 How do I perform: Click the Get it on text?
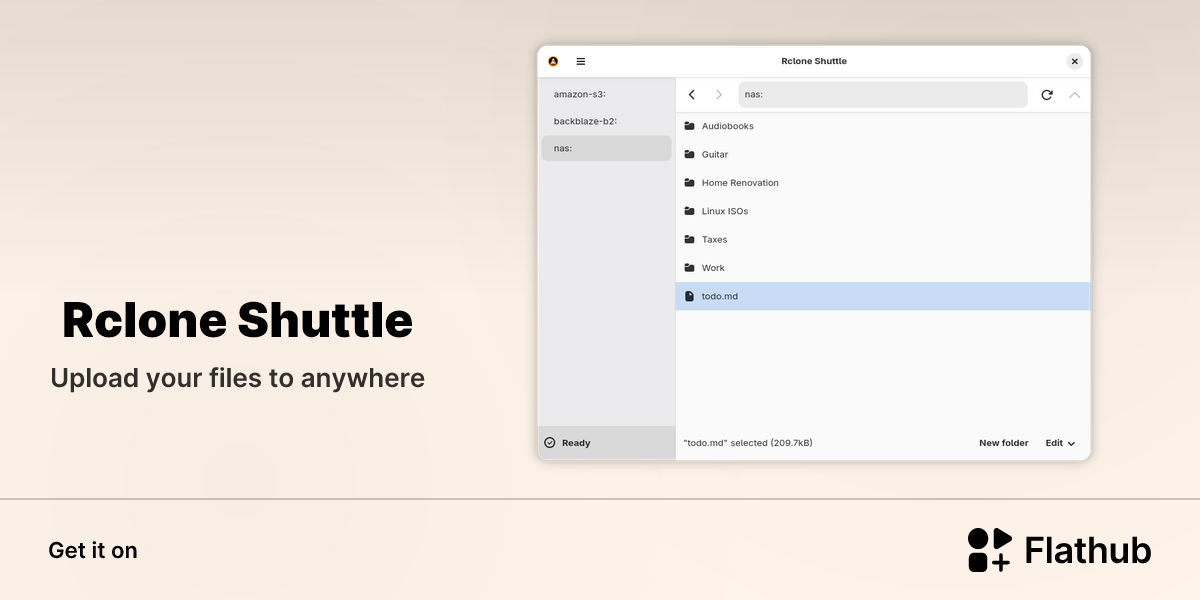pos(93,551)
